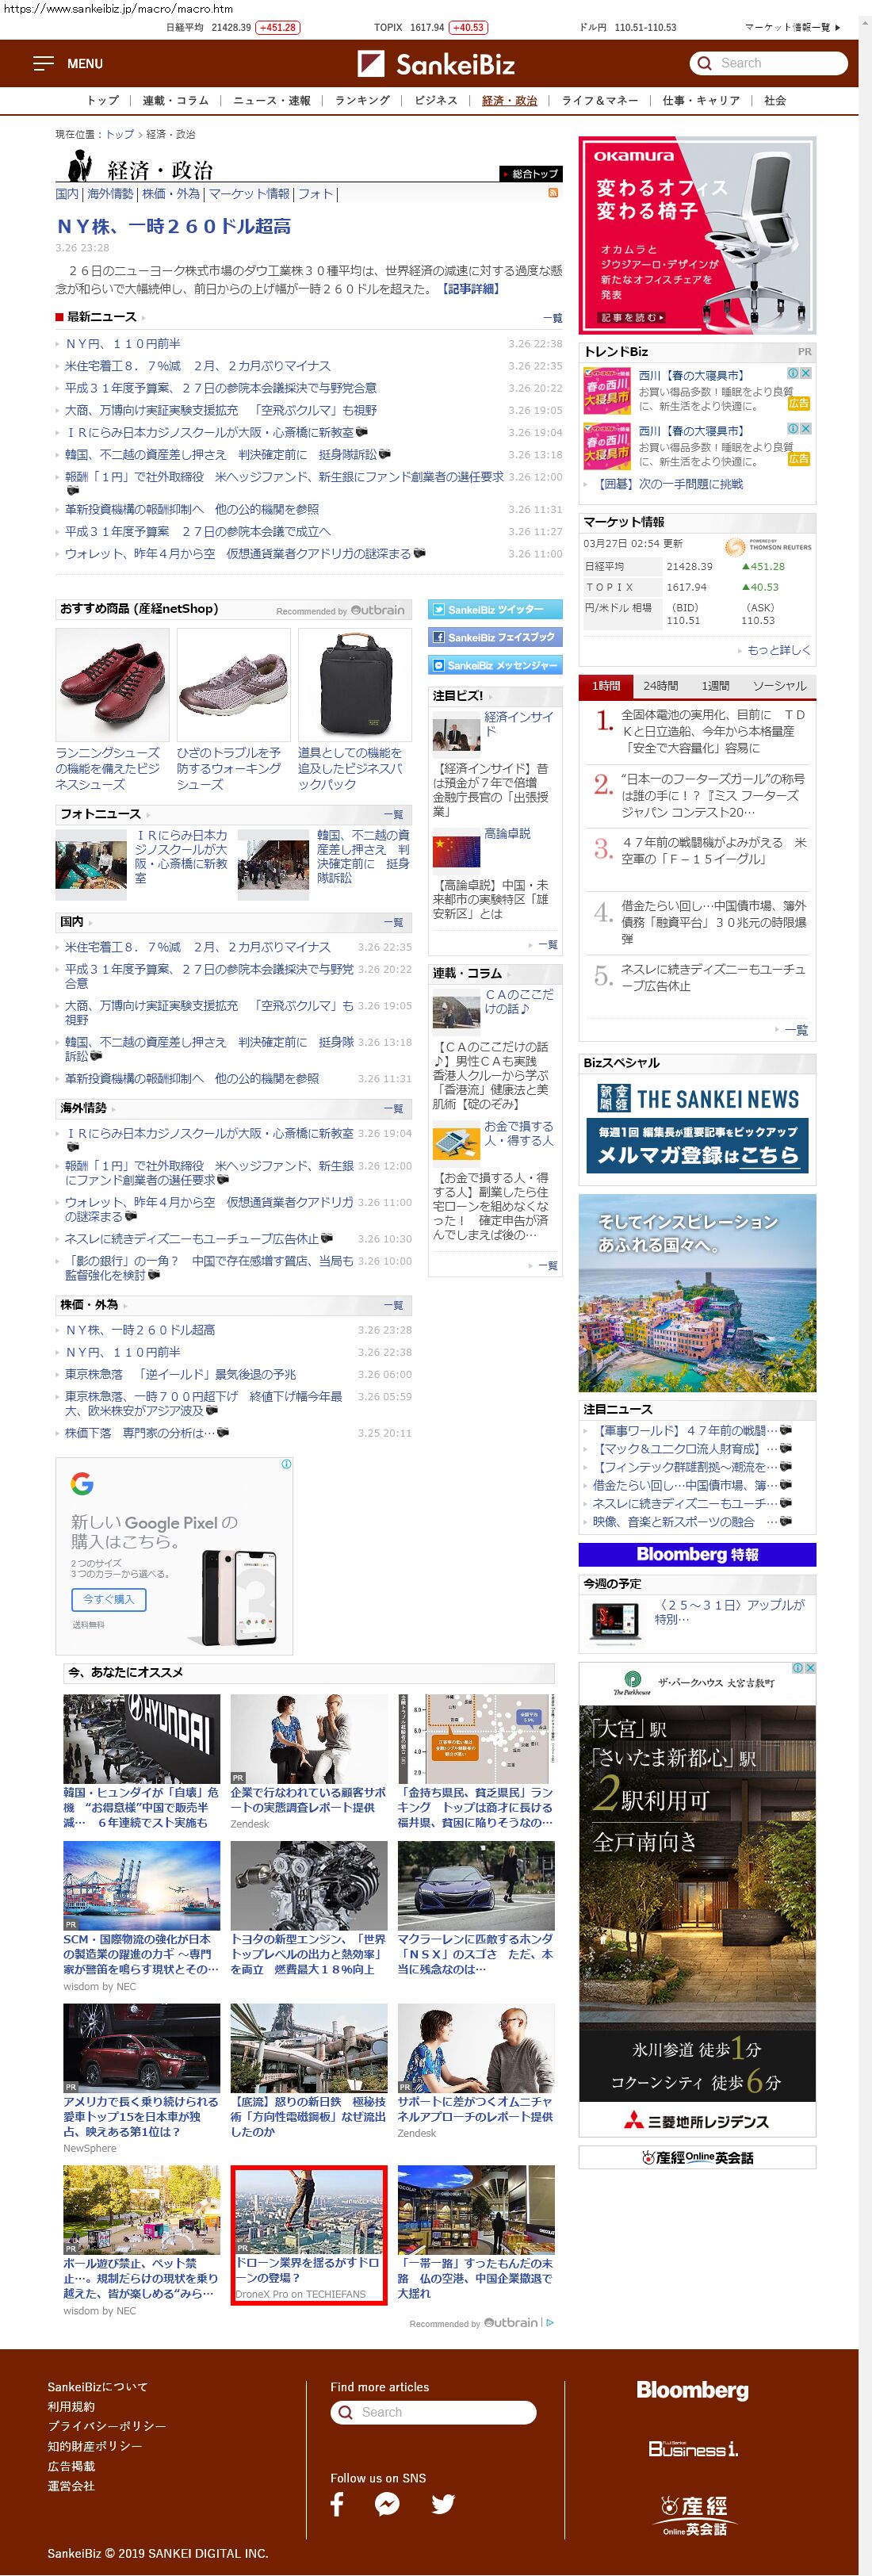Open SankeiBiz Messenger button

click(x=495, y=665)
